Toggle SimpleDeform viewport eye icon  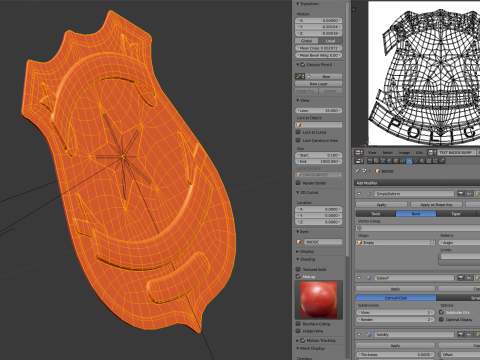click(469, 194)
